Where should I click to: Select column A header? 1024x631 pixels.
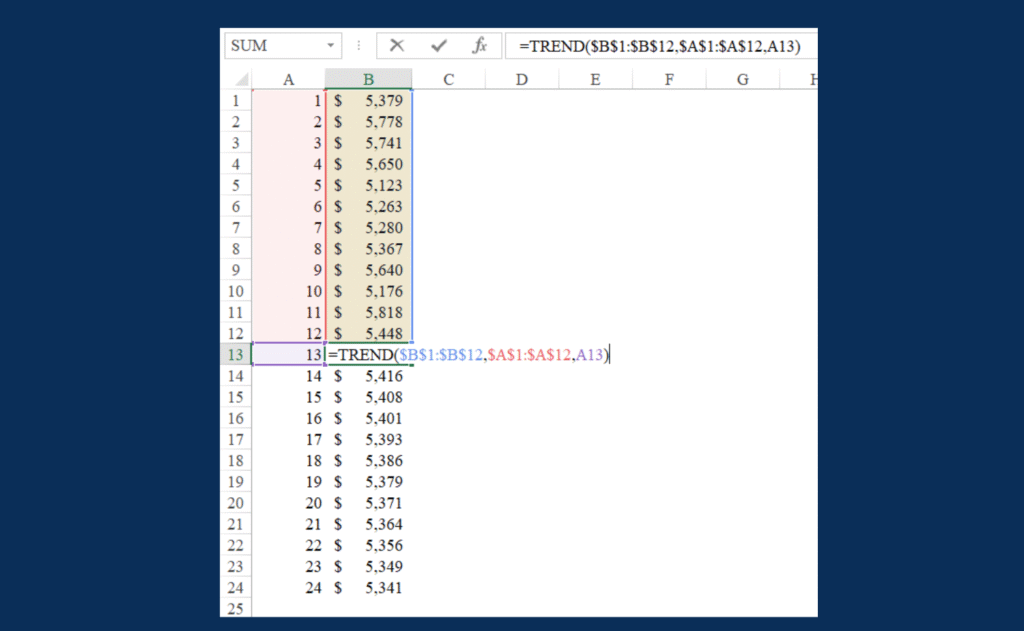[289, 78]
